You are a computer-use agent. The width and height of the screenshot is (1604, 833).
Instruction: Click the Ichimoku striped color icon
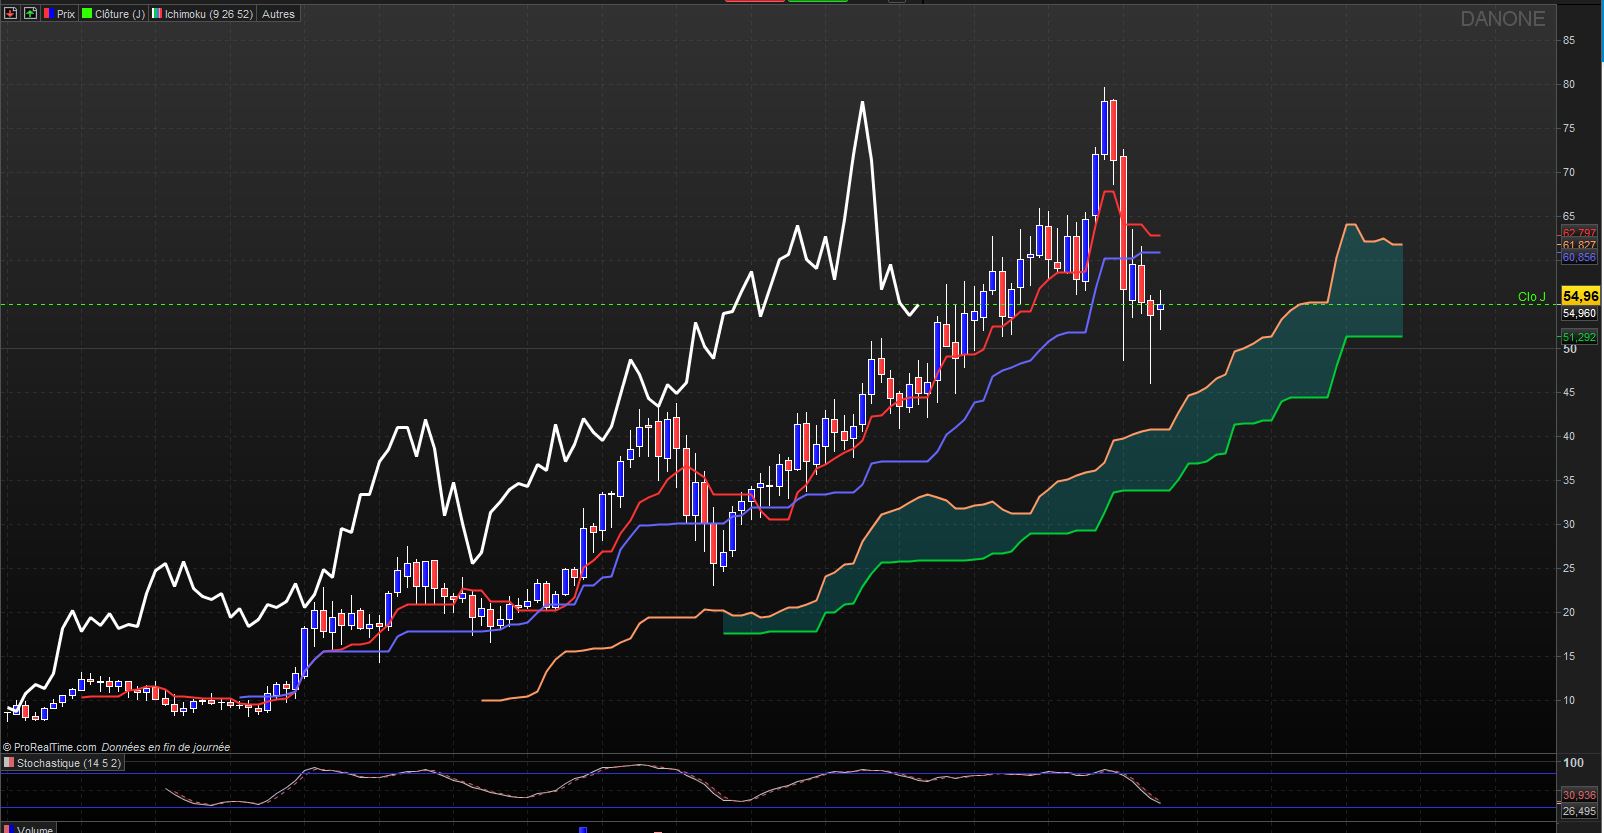(x=157, y=14)
